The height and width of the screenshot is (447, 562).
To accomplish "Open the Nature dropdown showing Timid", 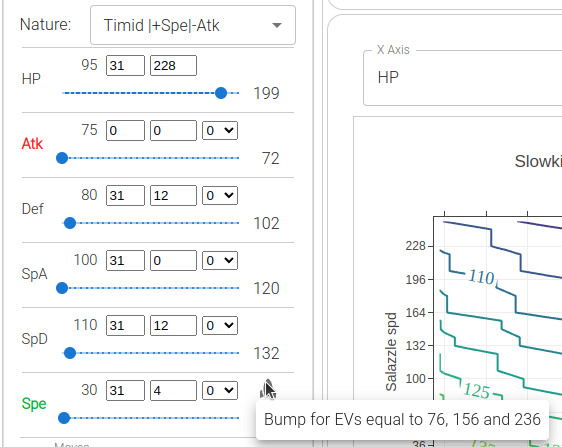I will click(193, 25).
